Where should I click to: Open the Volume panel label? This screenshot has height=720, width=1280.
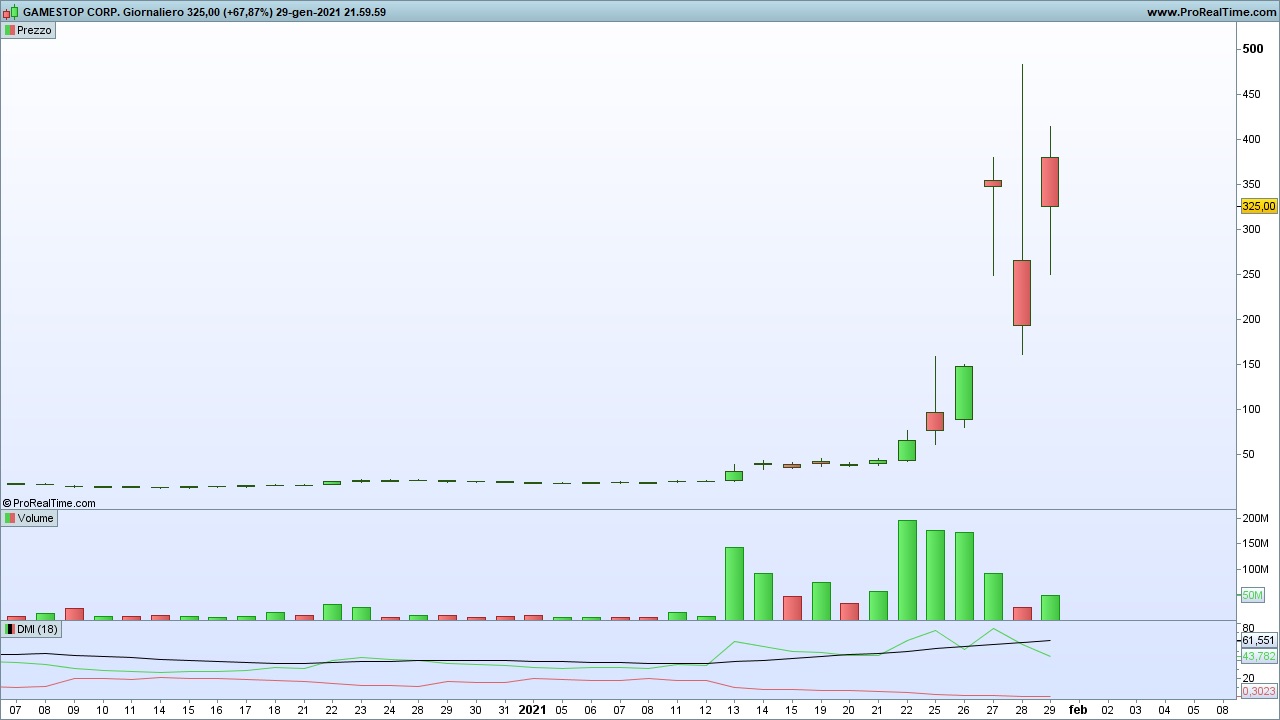pos(35,518)
